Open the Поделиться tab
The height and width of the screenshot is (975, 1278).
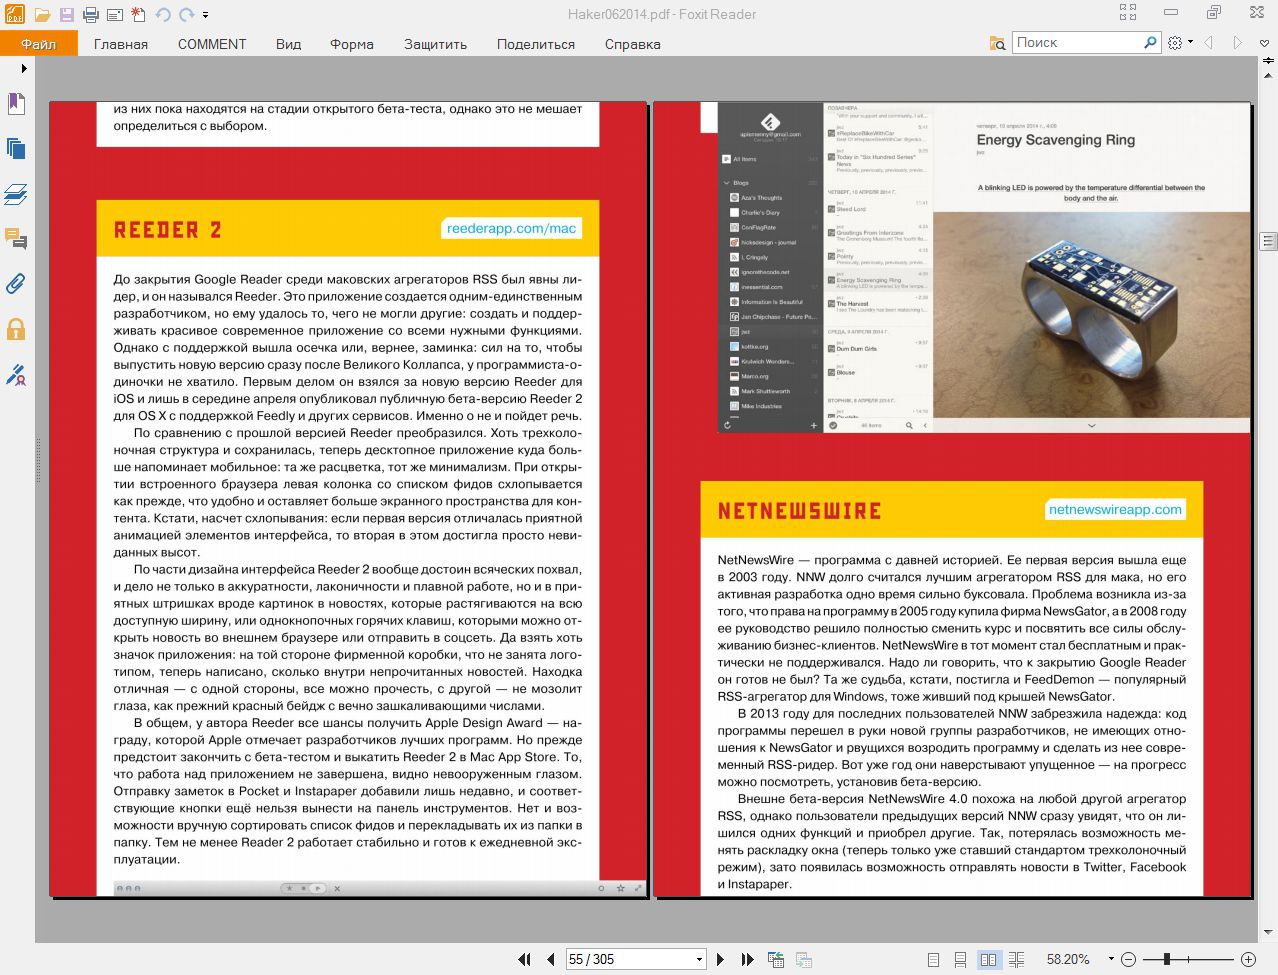pyautogui.click(x=536, y=44)
